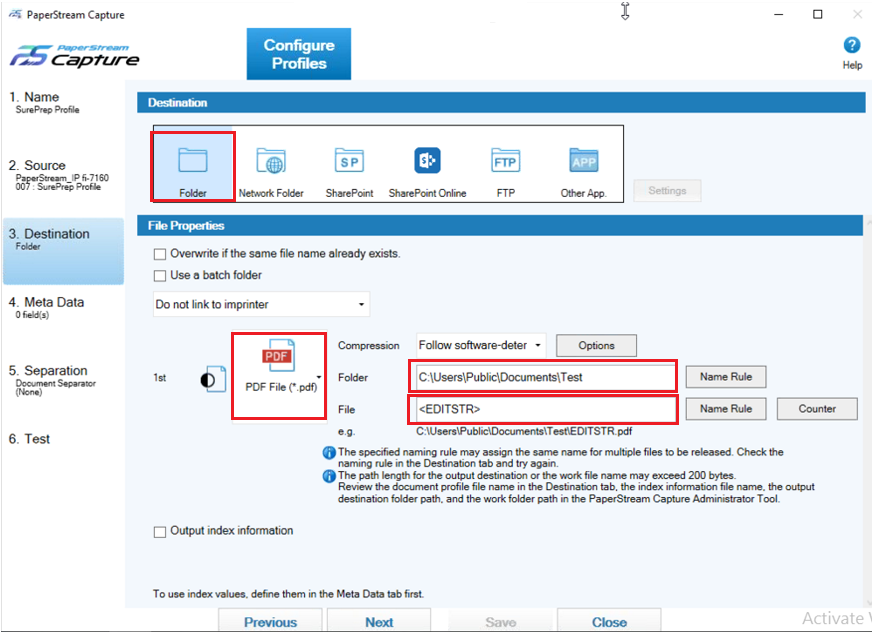Go to step 2. Source
Screen dimensions: 873x636
click(62, 175)
